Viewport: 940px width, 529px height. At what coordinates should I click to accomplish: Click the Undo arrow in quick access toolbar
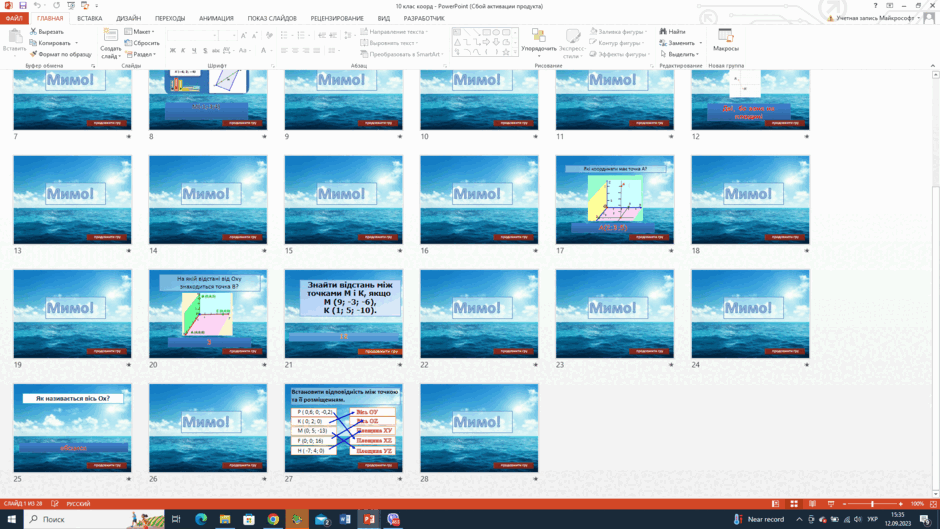[37, 5]
